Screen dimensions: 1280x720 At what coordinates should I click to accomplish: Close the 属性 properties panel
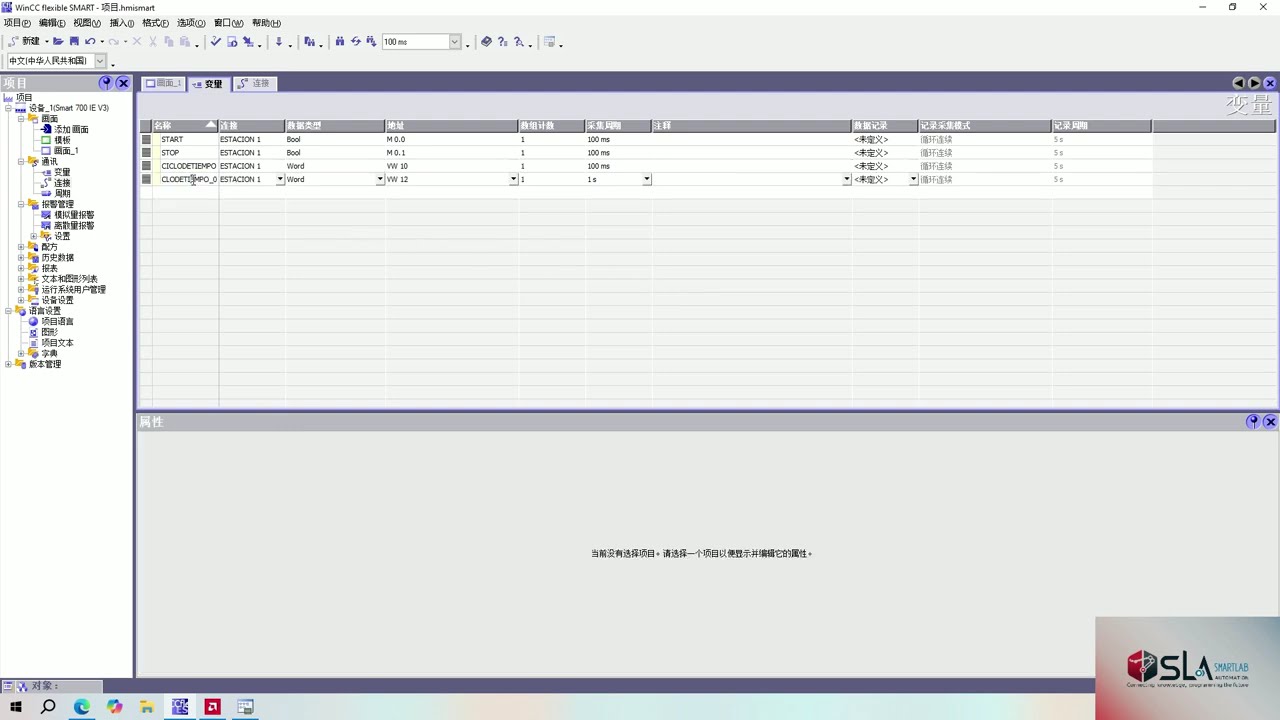[1270, 422]
